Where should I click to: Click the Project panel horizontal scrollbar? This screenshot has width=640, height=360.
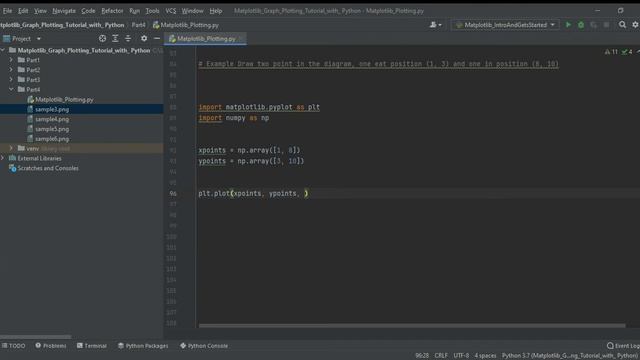click(x=36, y=337)
